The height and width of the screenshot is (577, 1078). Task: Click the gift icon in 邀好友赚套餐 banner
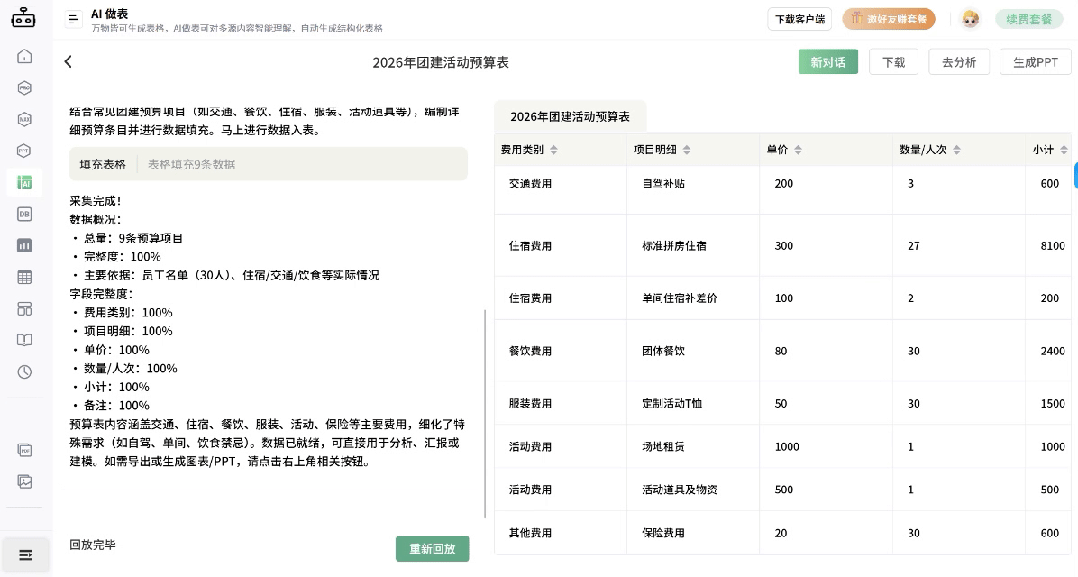856,18
